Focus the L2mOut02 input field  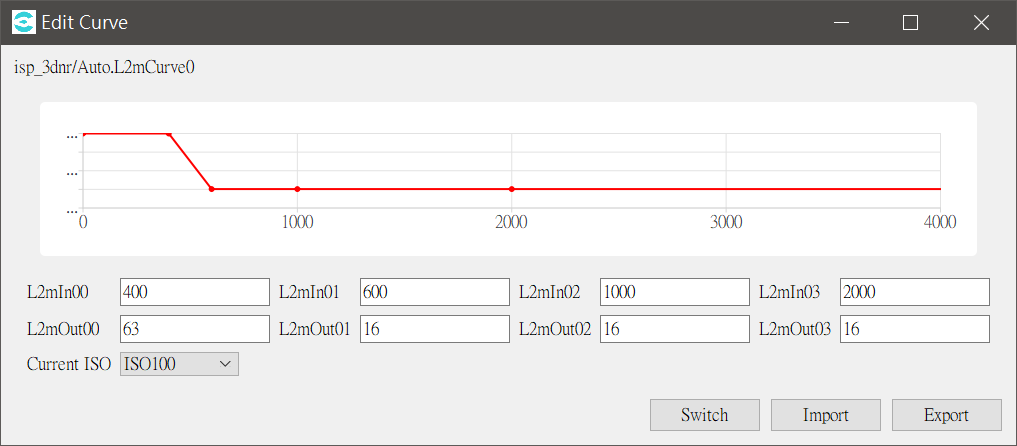coord(675,329)
